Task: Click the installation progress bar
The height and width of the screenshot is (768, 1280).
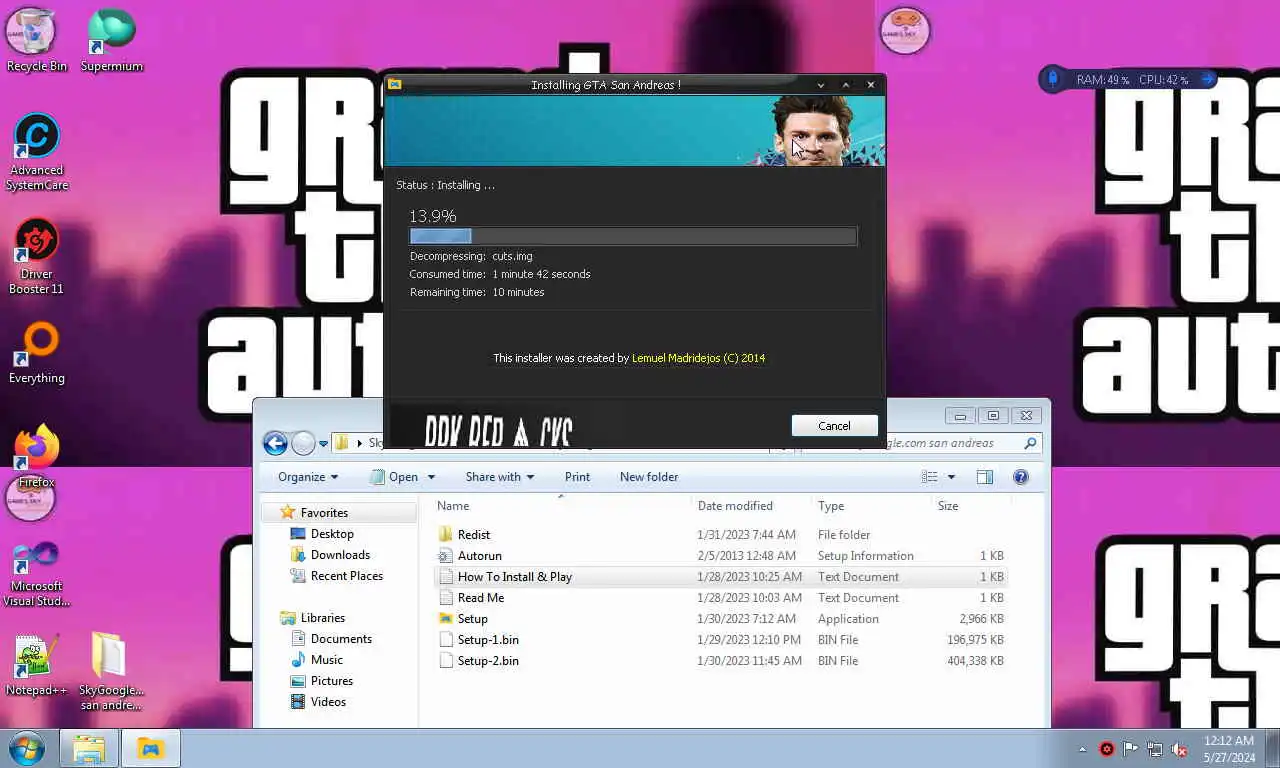Action: click(x=633, y=236)
